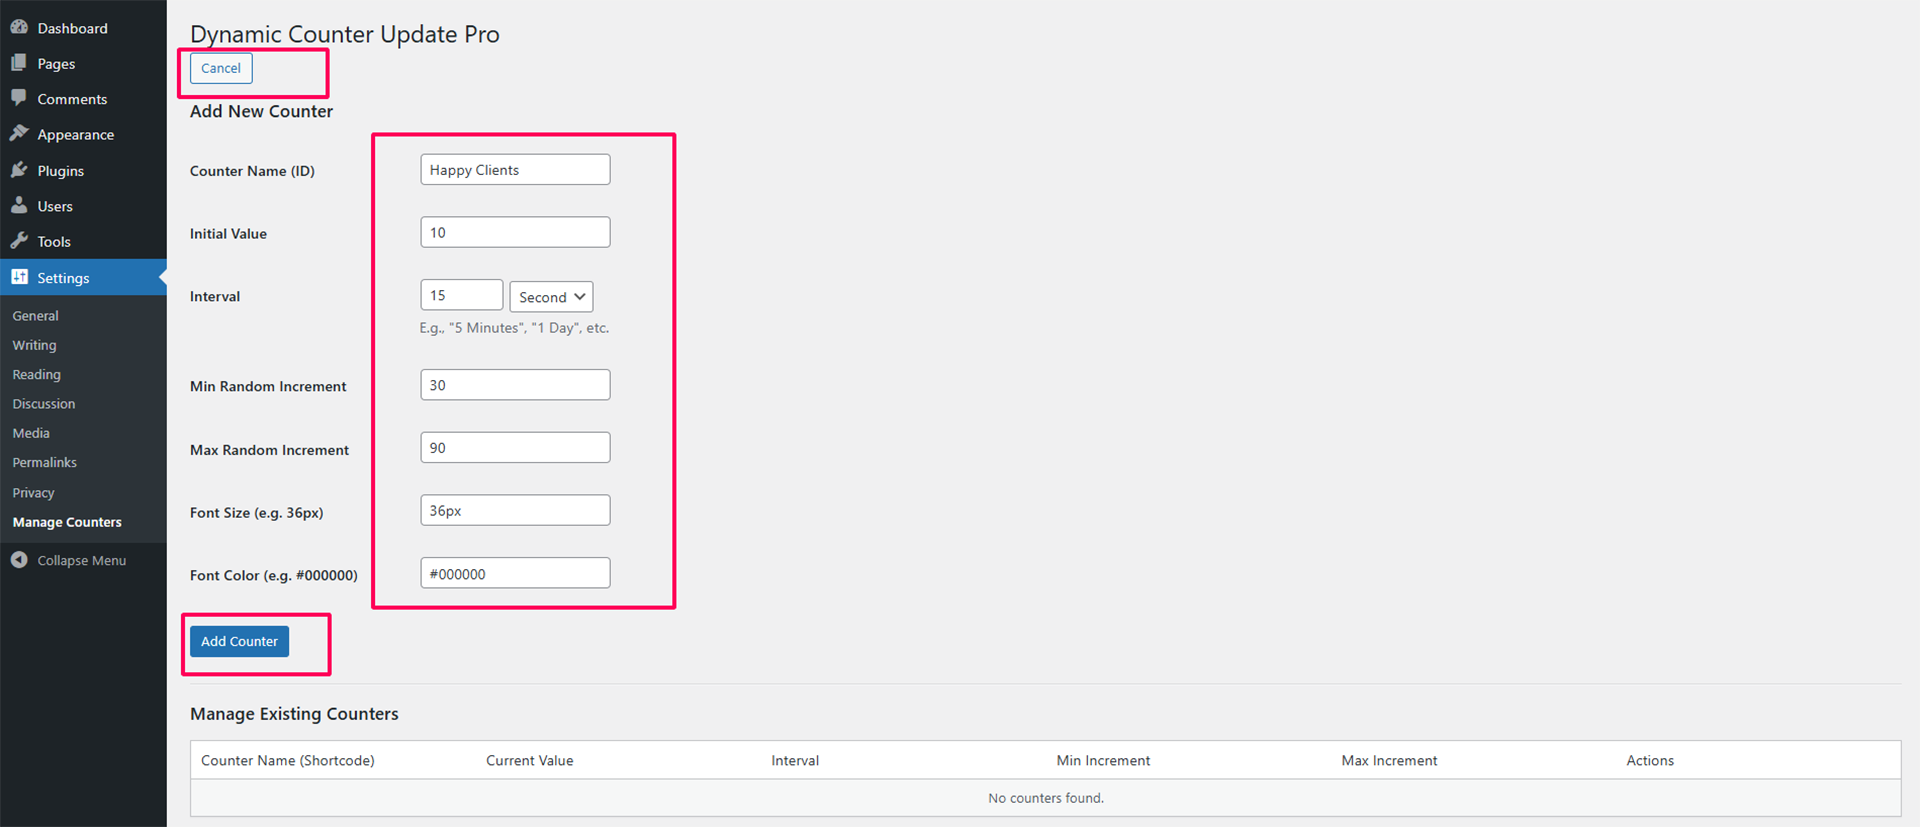Click the Cancel button
Image resolution: width=1920 pixels, height=827 pixels.
click(x=221, y=68)
